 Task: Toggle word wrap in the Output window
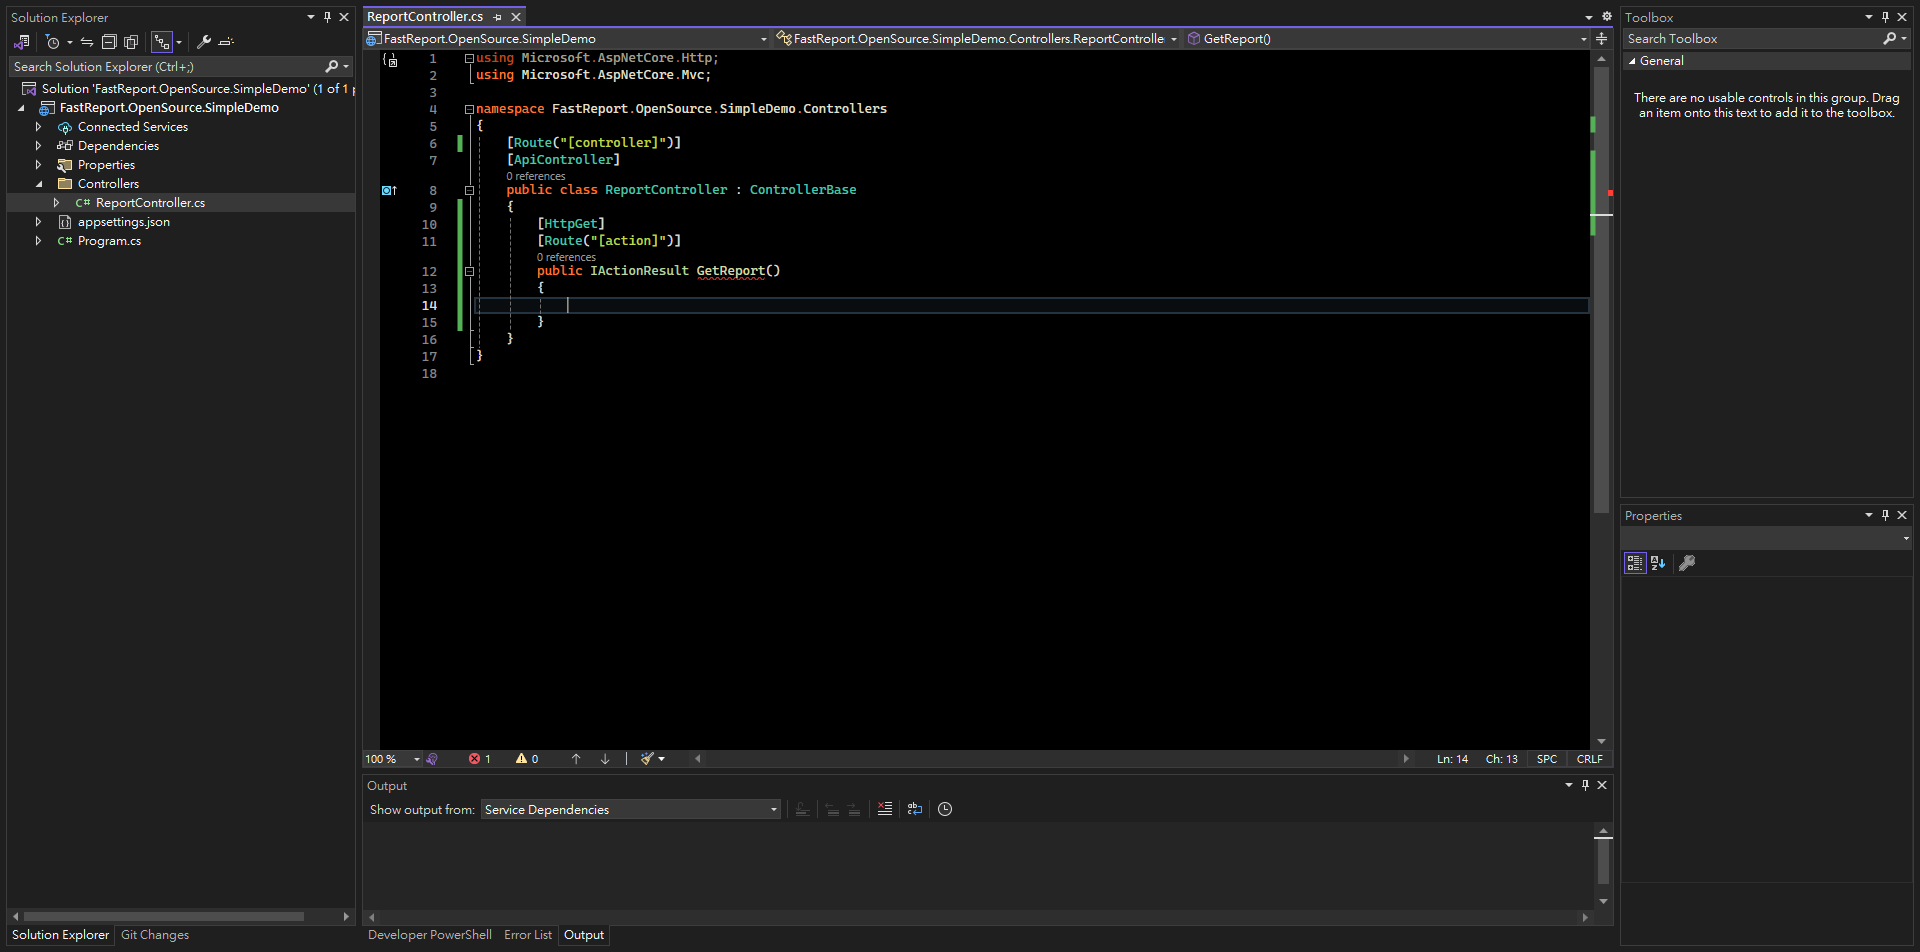[915, 809]
